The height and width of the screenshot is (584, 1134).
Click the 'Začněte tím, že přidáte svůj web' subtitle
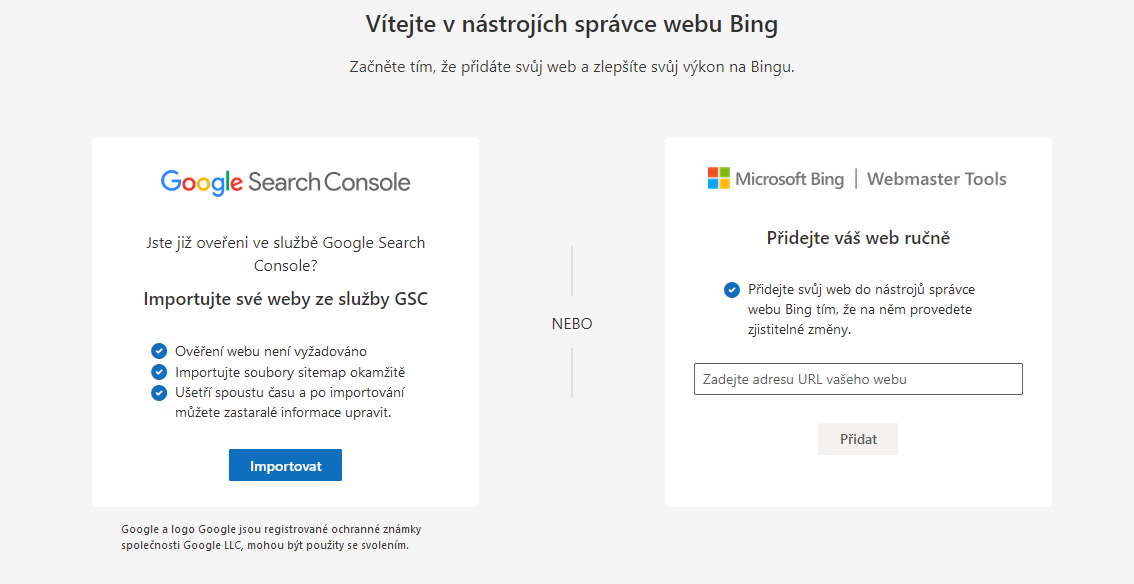[571, 67]
